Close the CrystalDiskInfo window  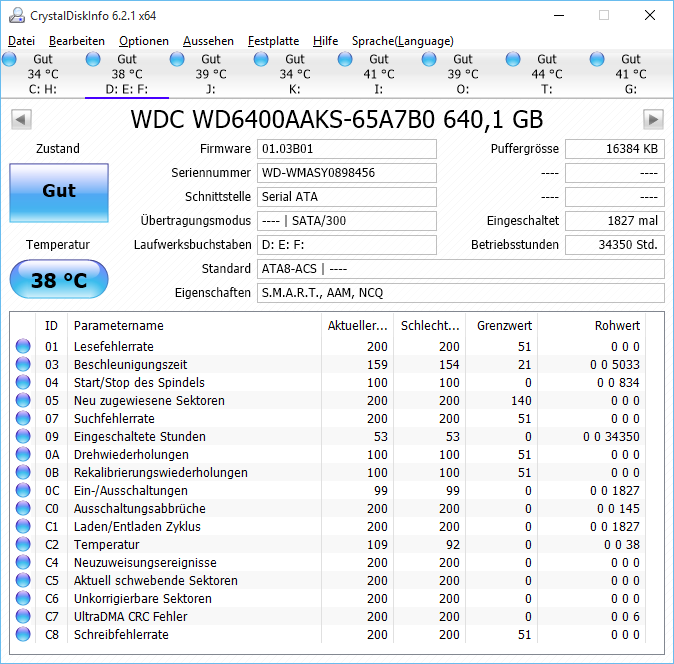(650, 15)
